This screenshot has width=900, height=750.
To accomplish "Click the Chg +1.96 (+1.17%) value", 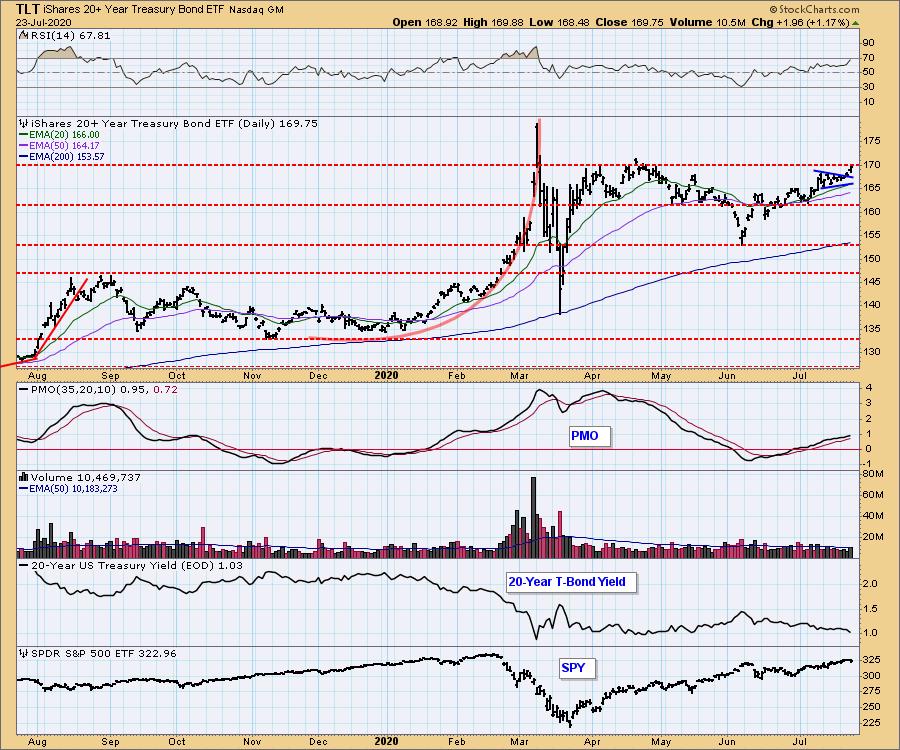I will (800, 22).
